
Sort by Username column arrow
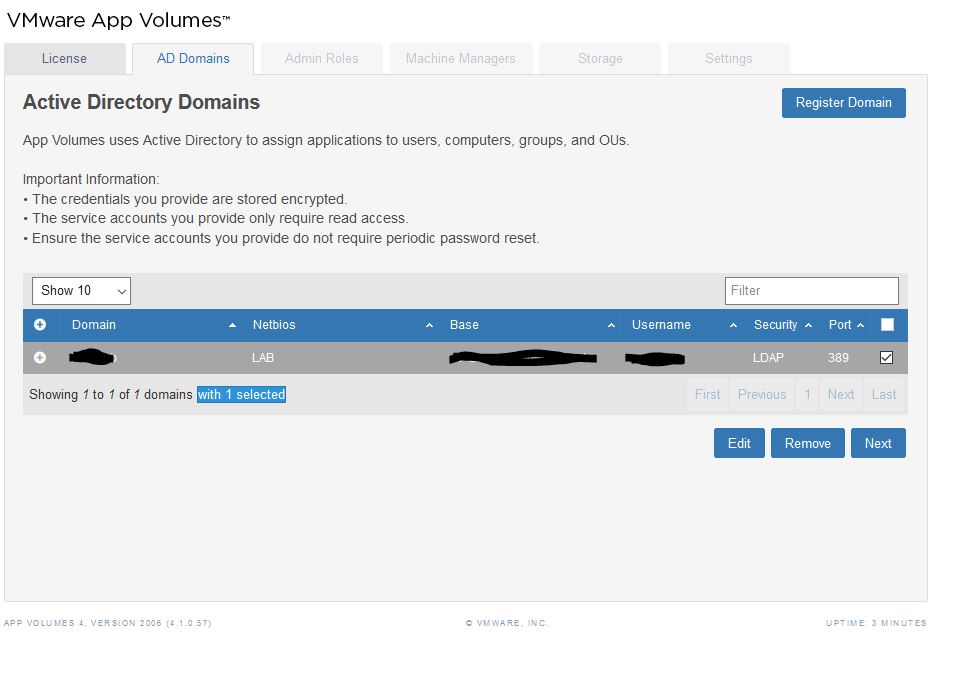click(x=733, y=325)
